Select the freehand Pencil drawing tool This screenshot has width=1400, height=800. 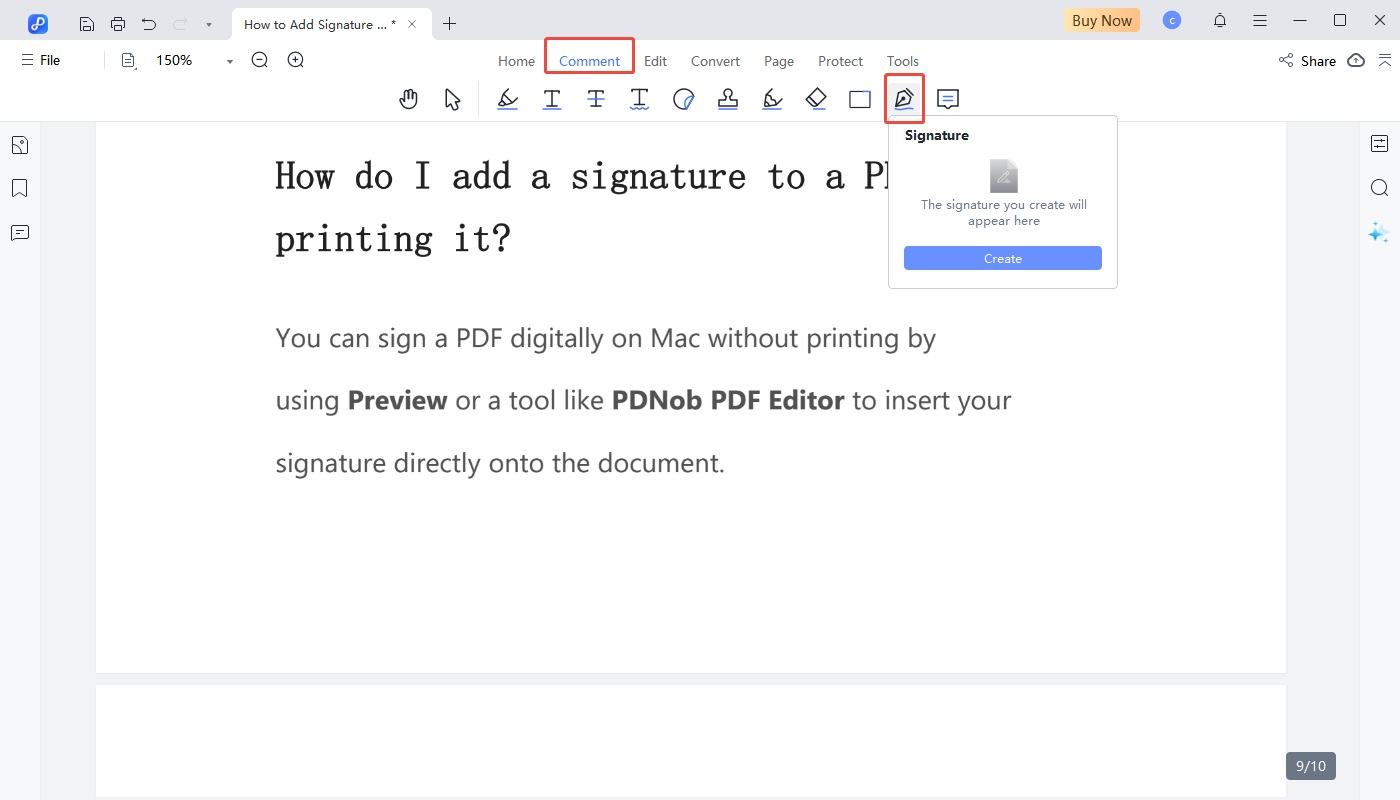[x=771, y=98]
